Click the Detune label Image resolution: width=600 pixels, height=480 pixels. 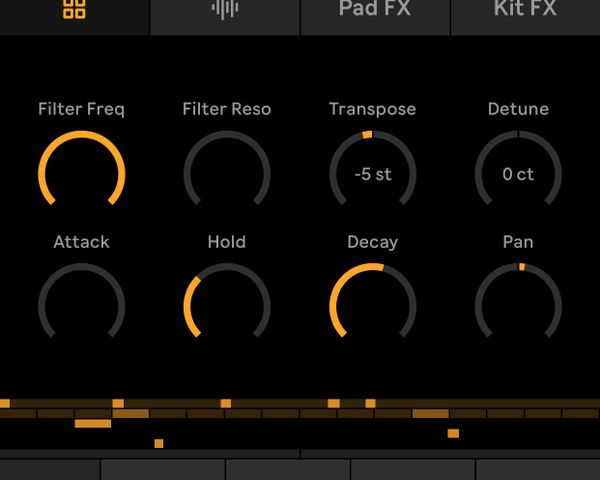[x=518, y=109]
